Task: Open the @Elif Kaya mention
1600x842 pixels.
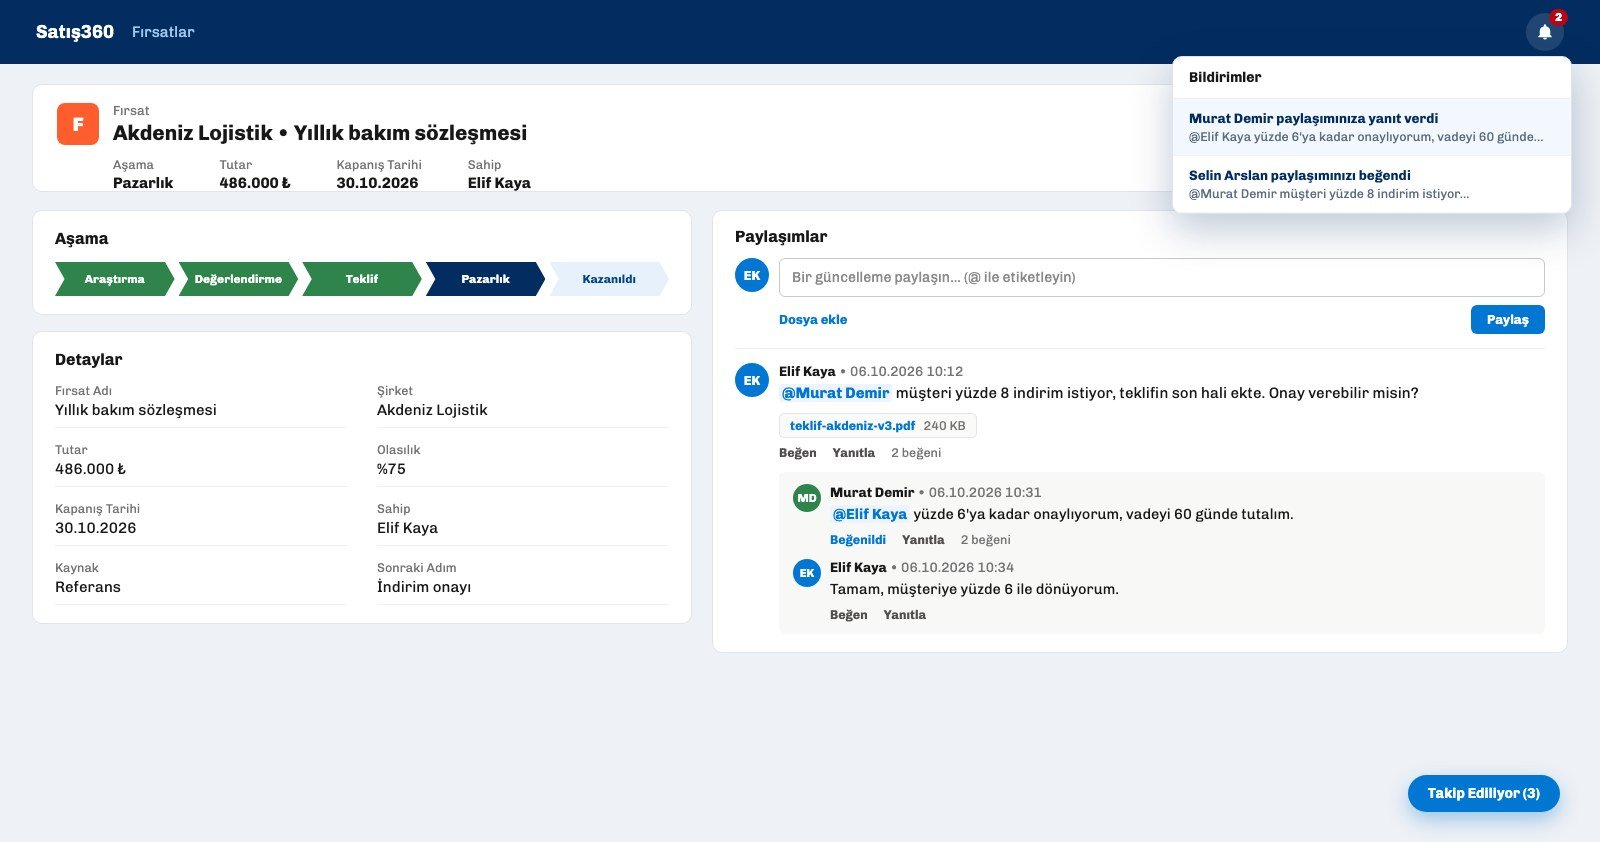Action: point(870,514)
